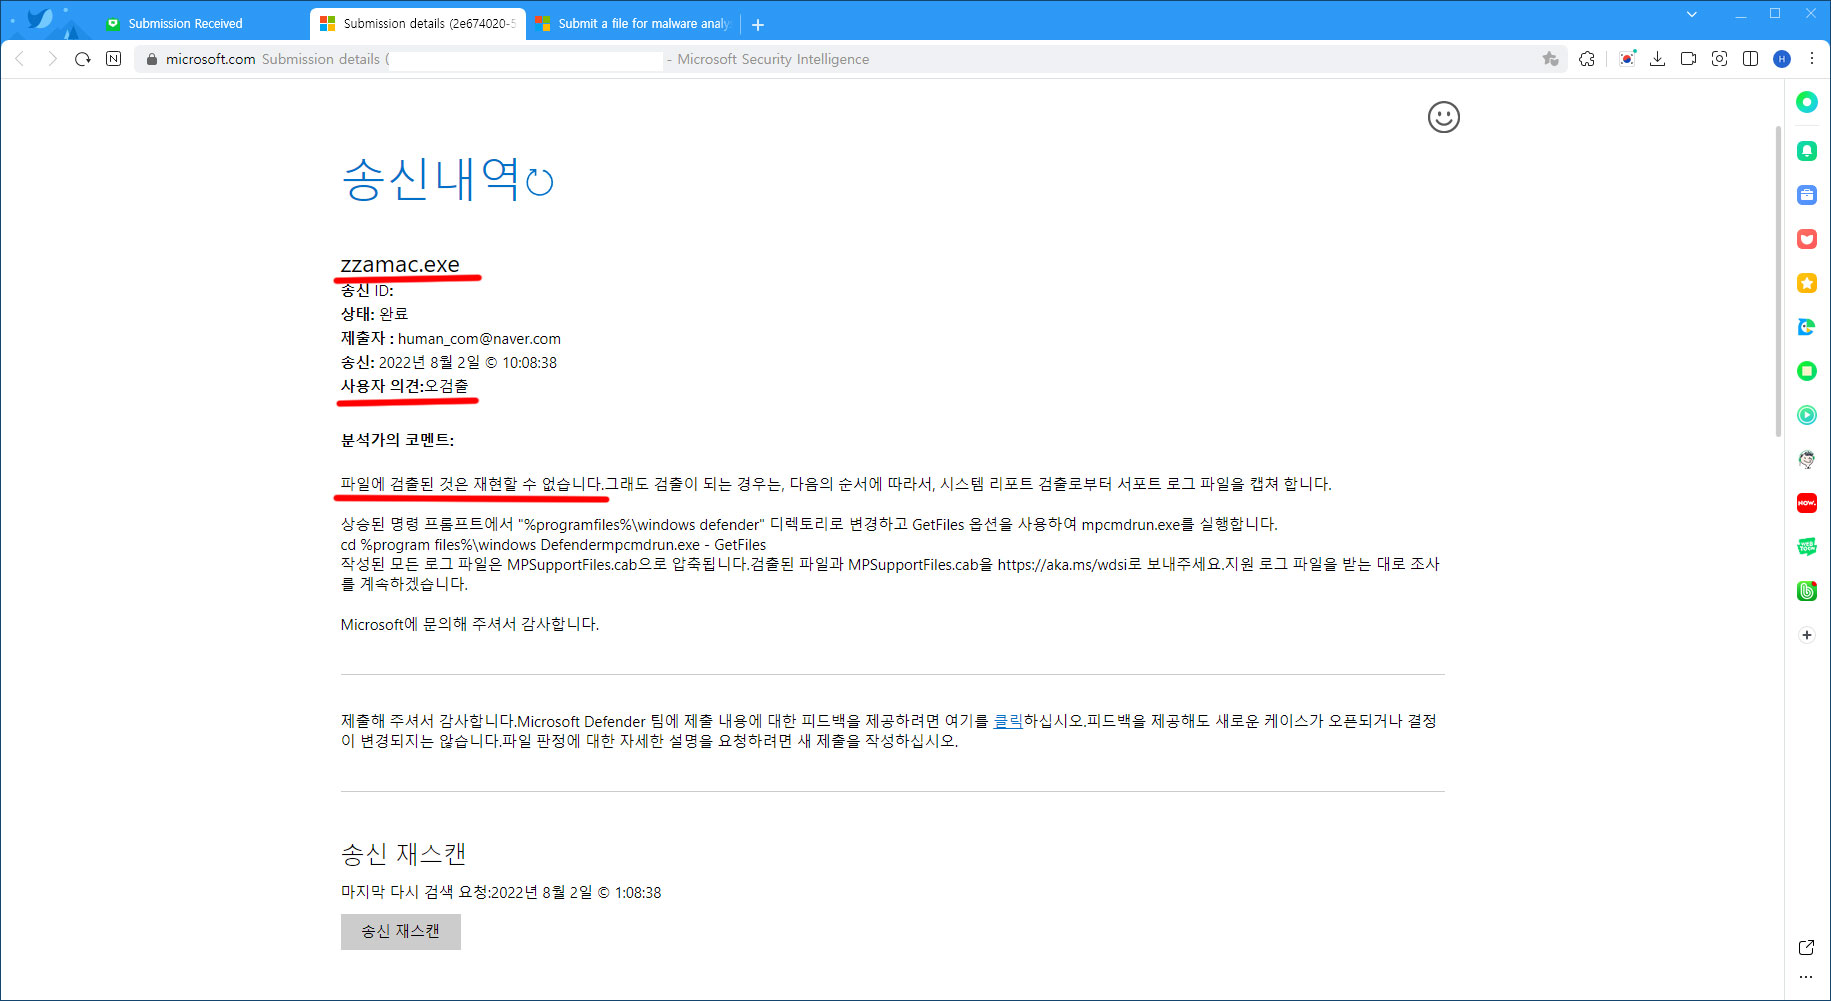
Task: Add a sidebar app with plus
Action: (1806, 635)
